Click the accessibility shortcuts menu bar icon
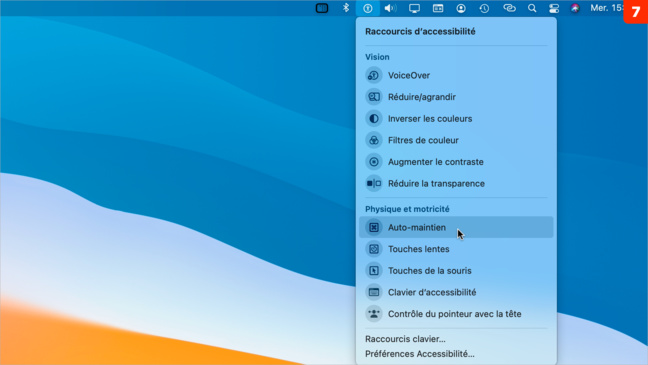 (368, 8)
